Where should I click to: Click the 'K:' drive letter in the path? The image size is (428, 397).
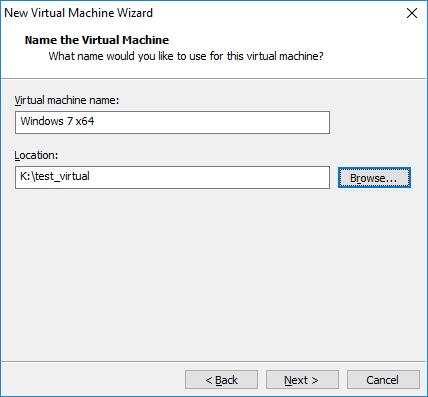(25, 176)
